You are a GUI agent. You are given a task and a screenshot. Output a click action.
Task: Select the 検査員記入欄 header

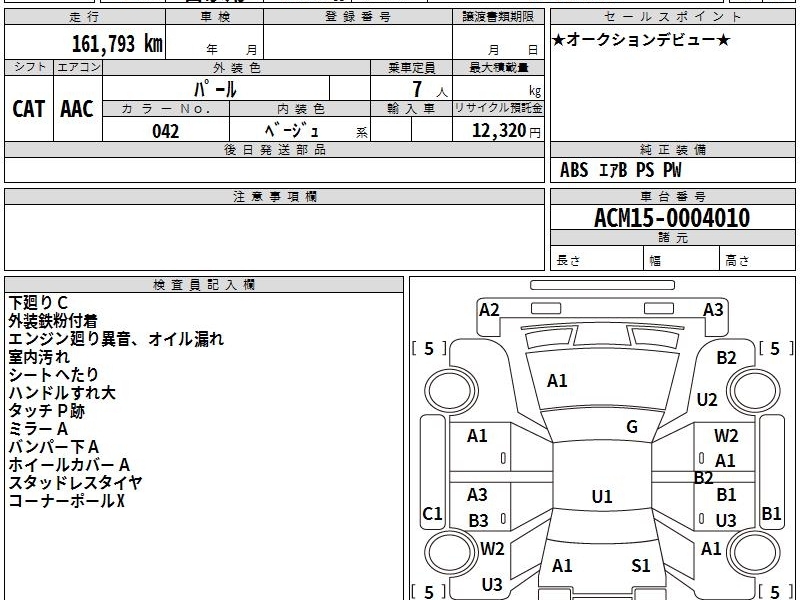coord(204,285)
